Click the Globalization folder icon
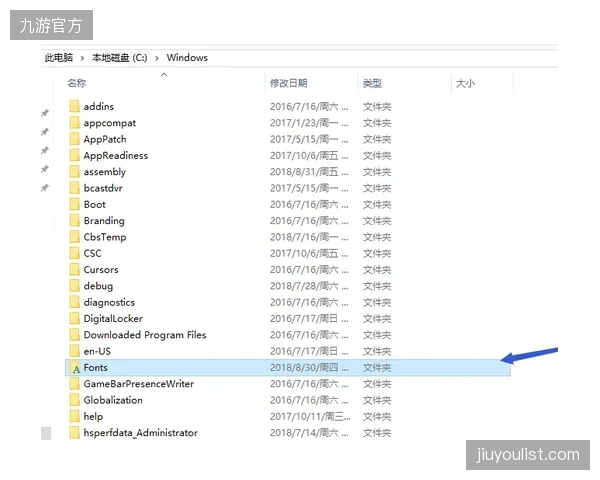This screenshot has width=600, height=480. pos(75,400)
